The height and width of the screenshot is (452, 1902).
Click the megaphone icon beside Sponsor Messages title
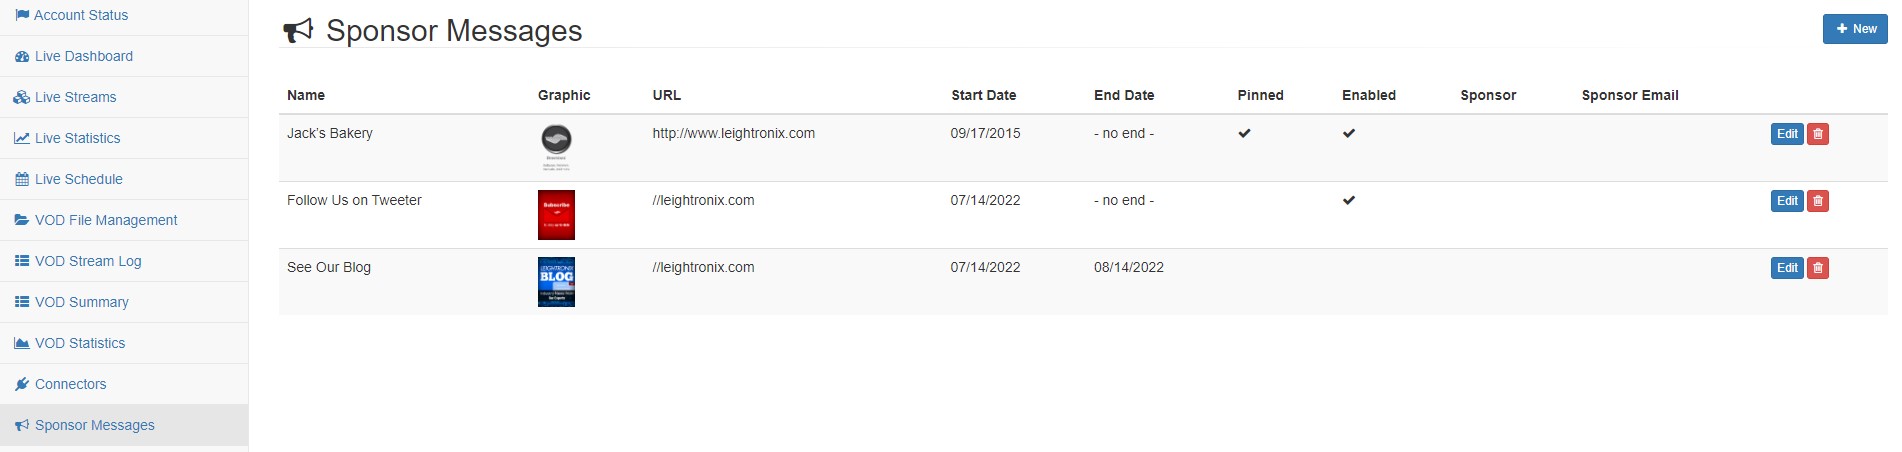[298, 31]
